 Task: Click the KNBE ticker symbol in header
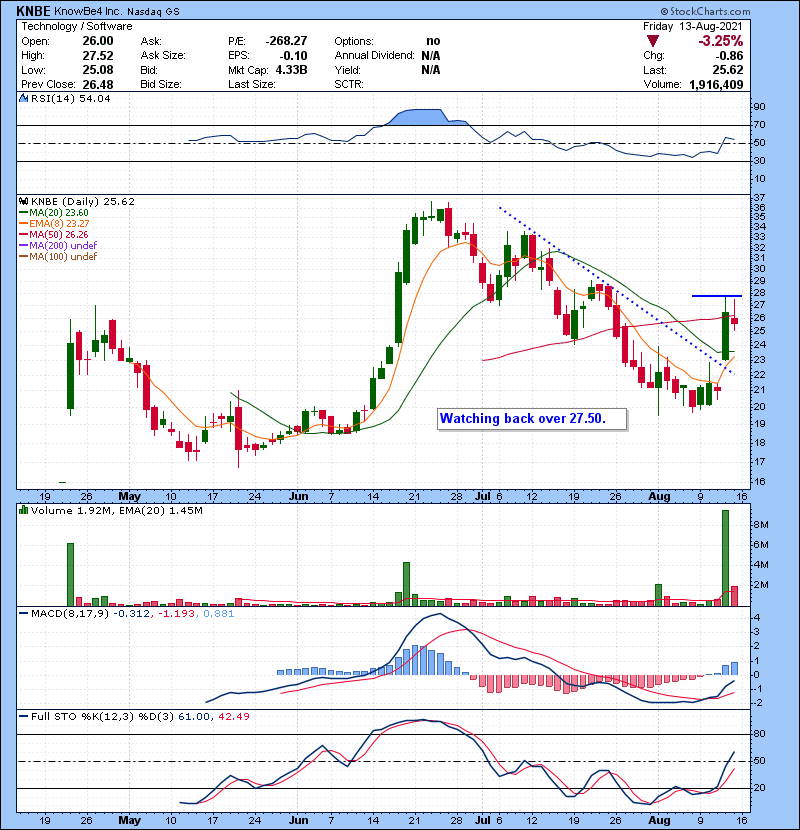click(33, 11)
